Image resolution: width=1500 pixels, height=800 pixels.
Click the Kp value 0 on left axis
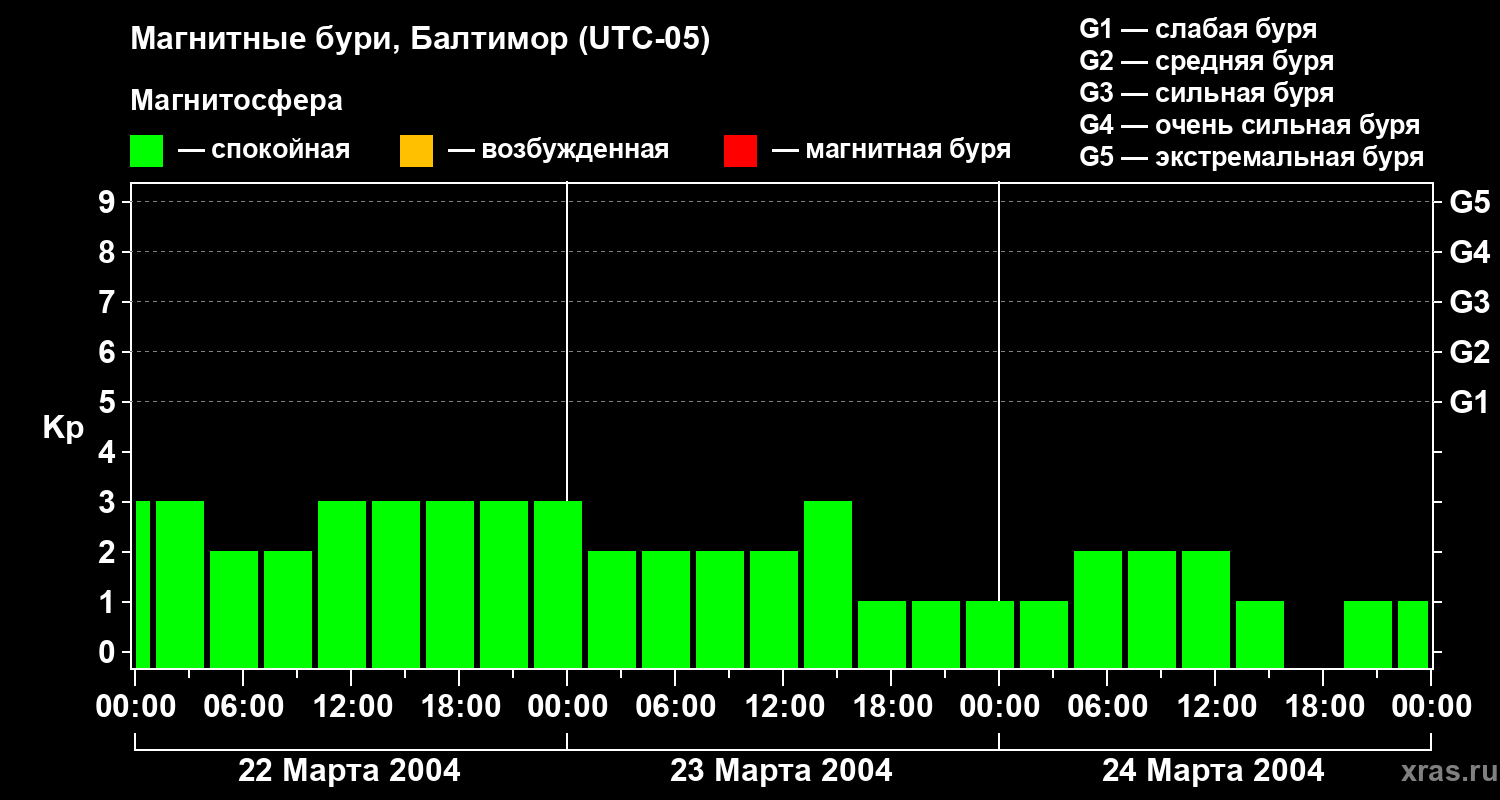tap(107, 652)
